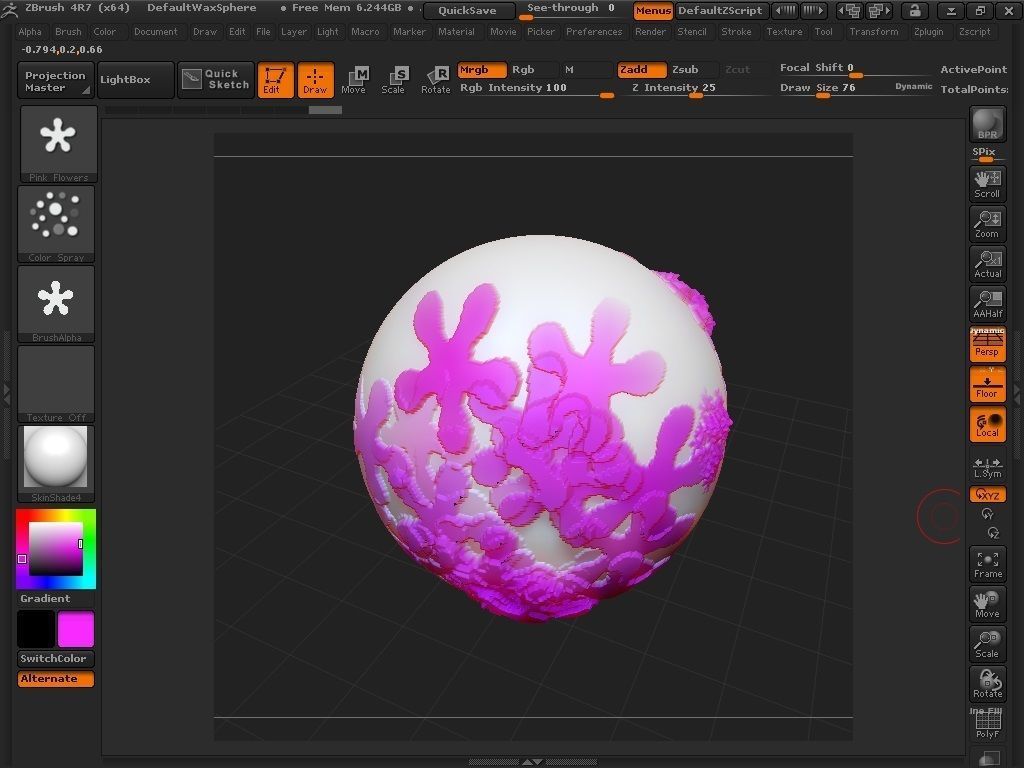1024x768 pixels.
Task: Open Projection Master
Action: (x=56, y=80)
